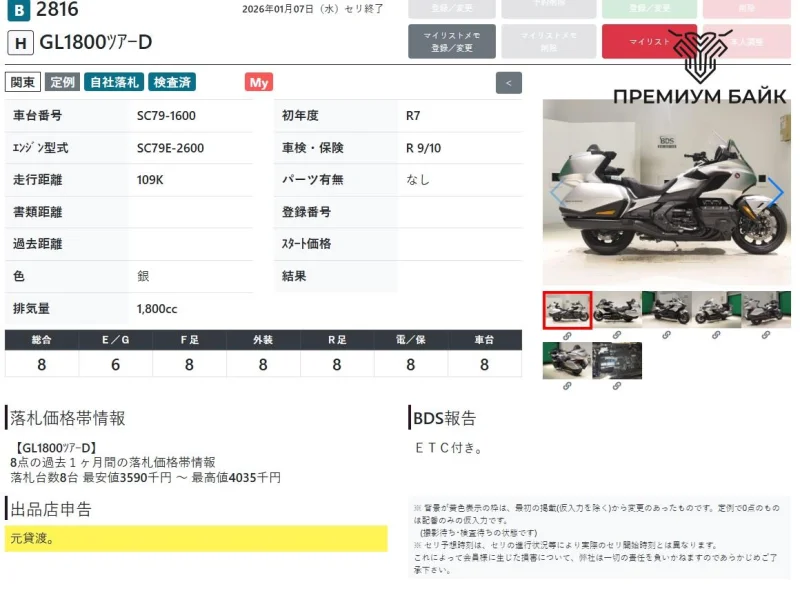Image resolution: width=800 pixels, height=600 pixels.
Task: Open the engine close-up thumbnail
Action: [x=617, y=361]
